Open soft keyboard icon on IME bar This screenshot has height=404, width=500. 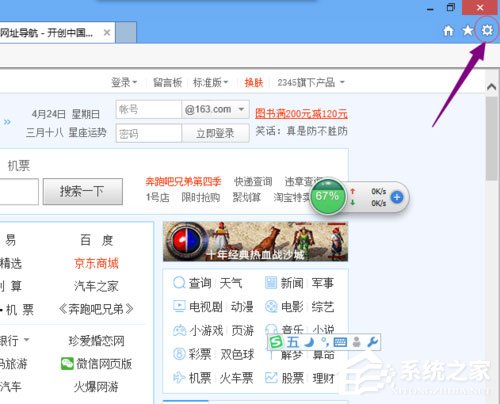340,342
